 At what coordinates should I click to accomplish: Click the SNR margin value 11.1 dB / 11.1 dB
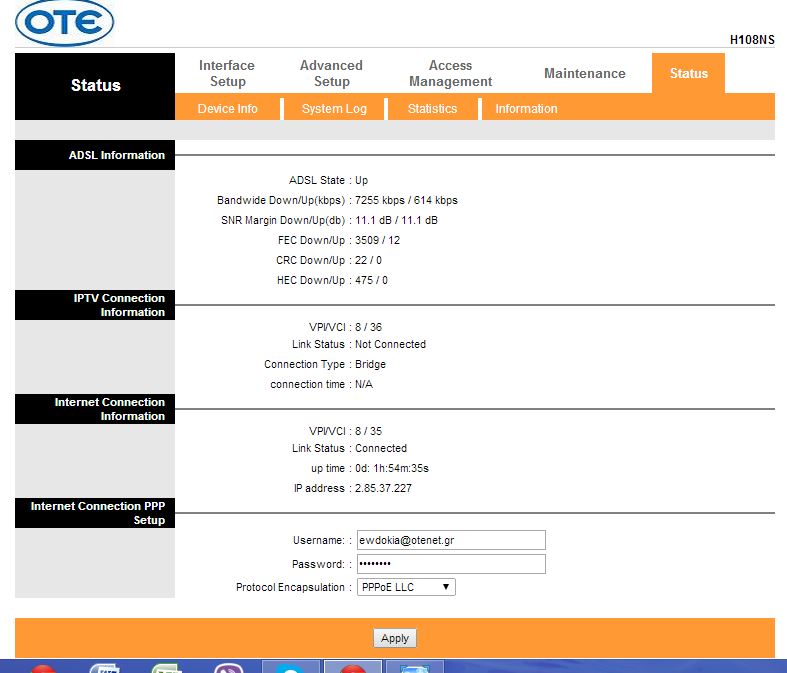point(396,220)
